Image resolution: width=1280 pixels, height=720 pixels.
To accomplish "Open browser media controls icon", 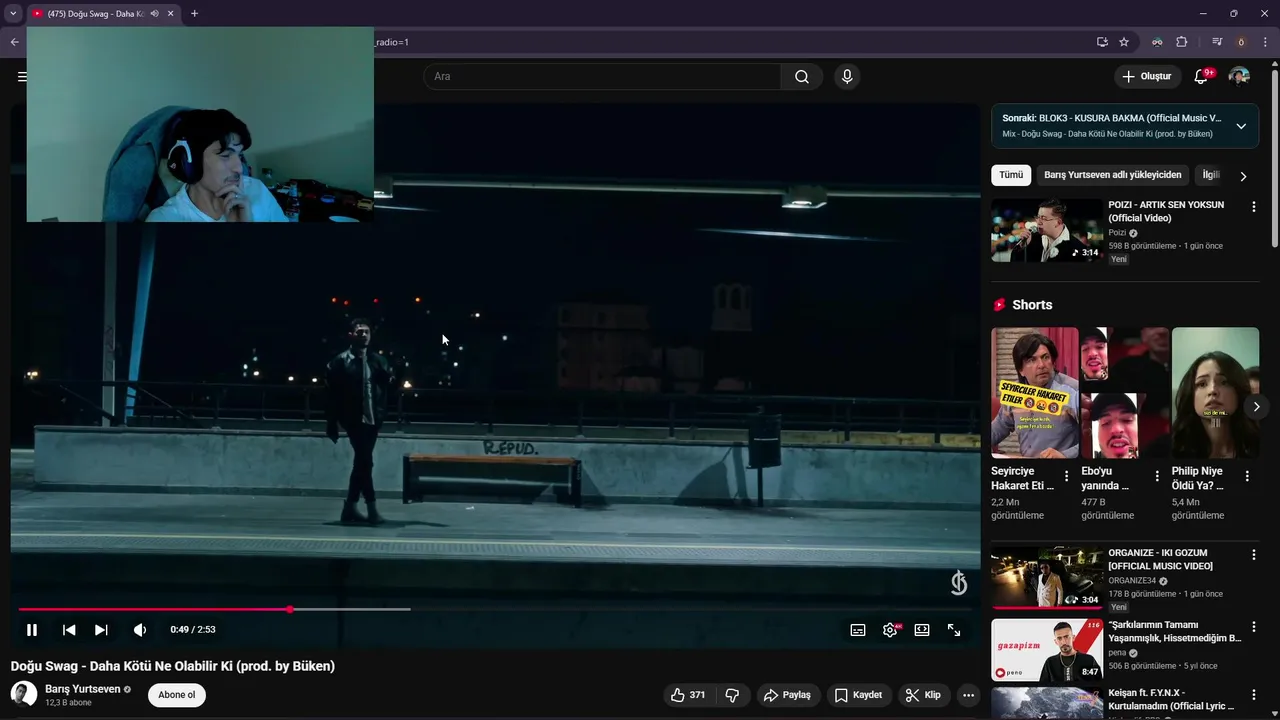I will (1217, 42).
